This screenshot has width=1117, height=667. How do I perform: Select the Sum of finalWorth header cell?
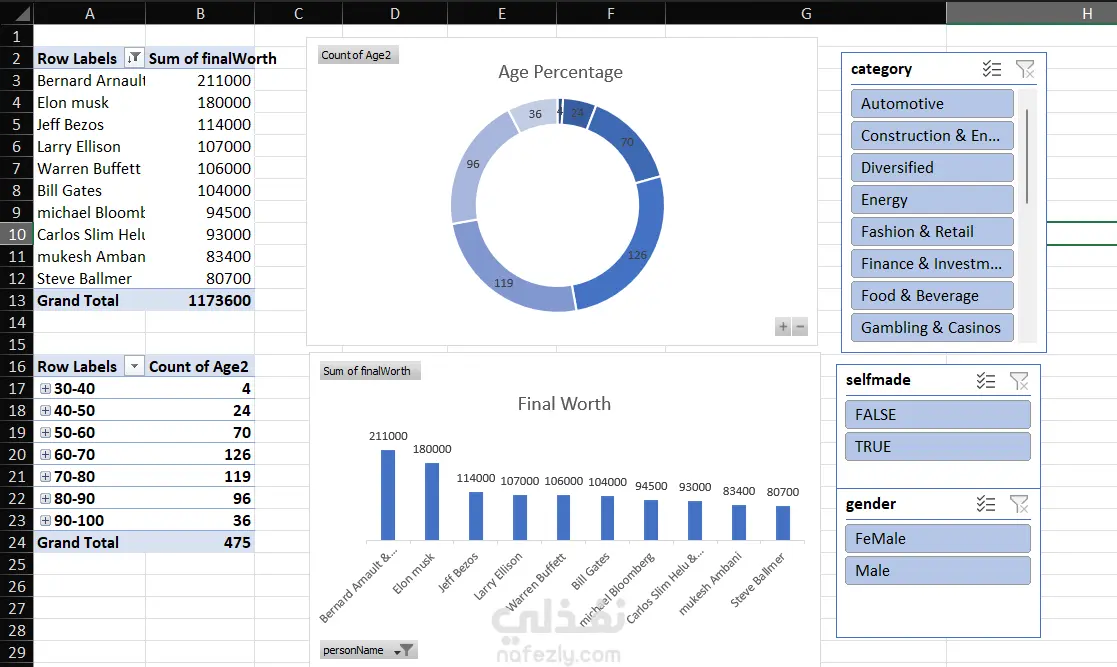(x=200, y=58)
